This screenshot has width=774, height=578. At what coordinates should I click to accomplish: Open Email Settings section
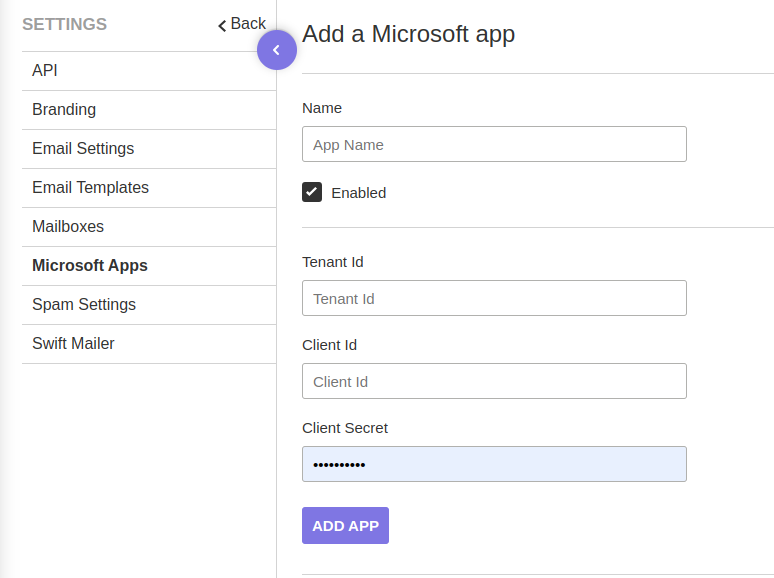149,149
